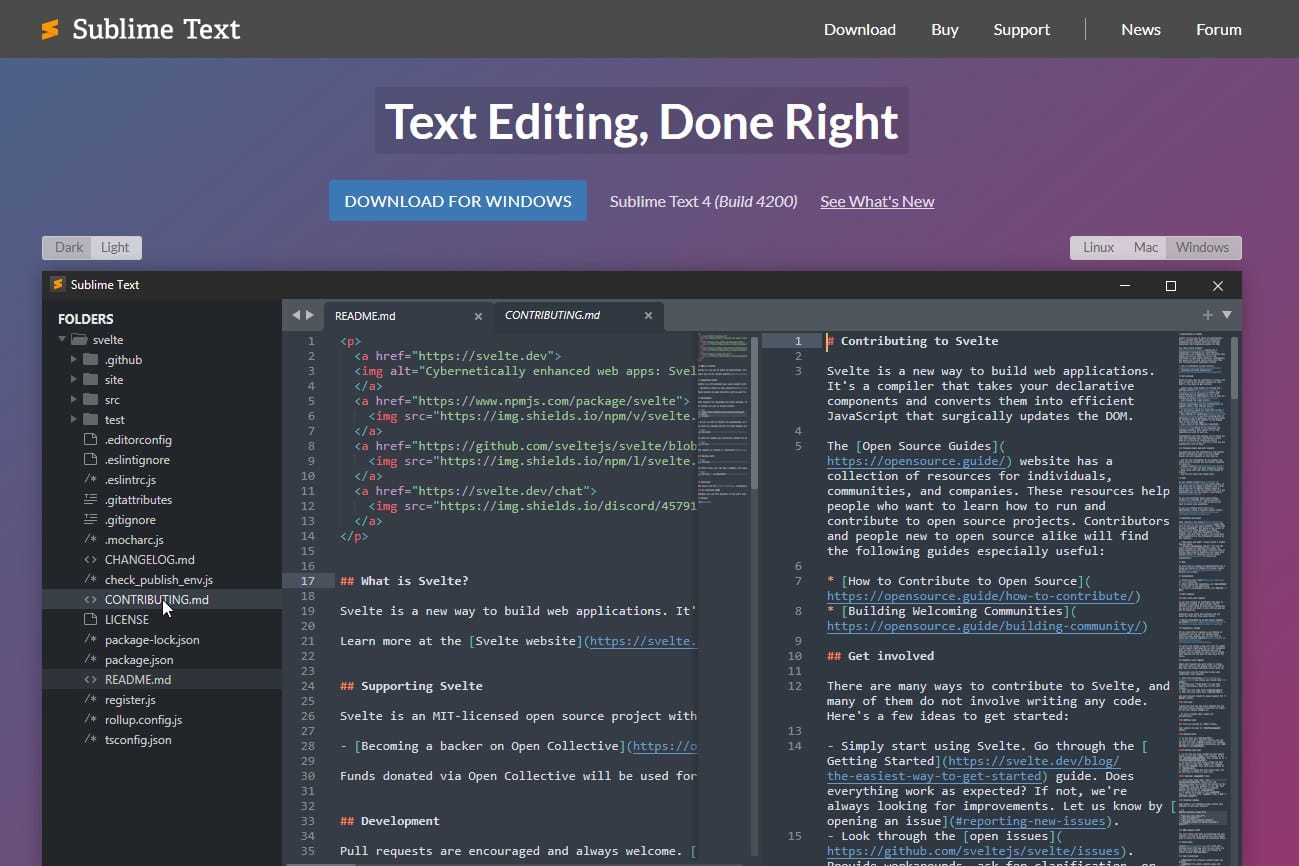This screenshot has width=1299, height=866.
Task: Switch screenshot theme to Dark
Action: (69, 248)
